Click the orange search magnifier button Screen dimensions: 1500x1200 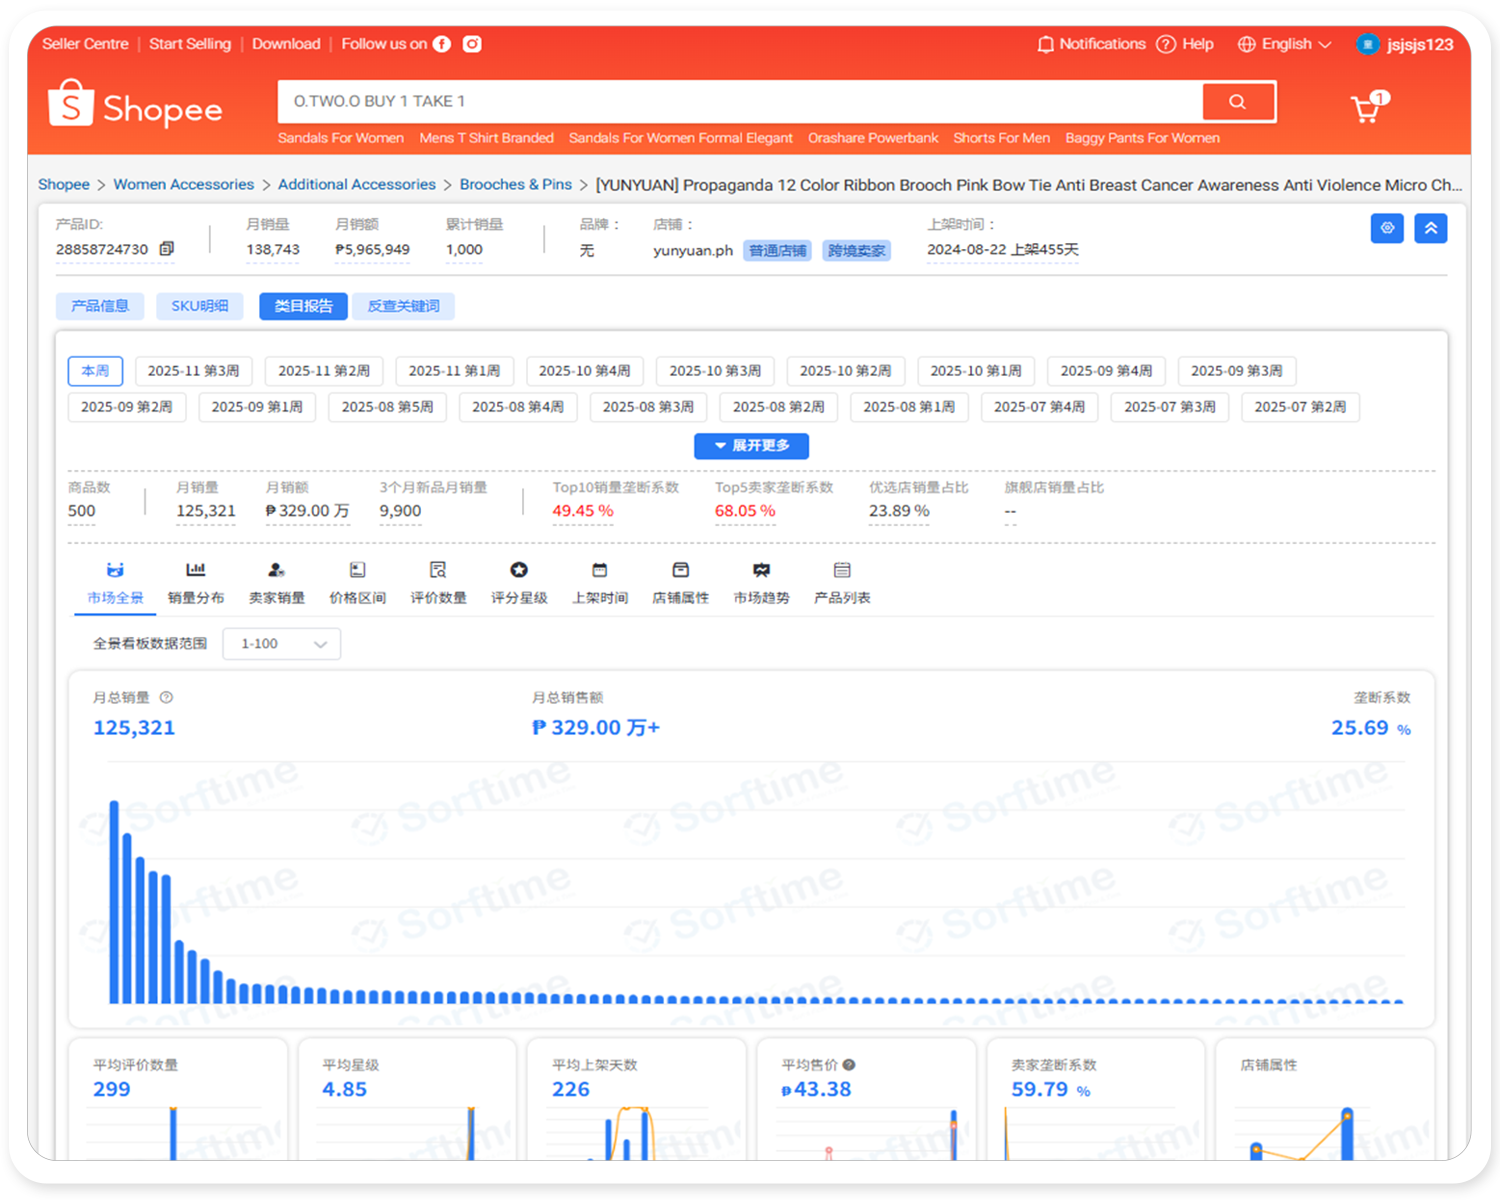pyautogui.click(x=1238, y=102)
